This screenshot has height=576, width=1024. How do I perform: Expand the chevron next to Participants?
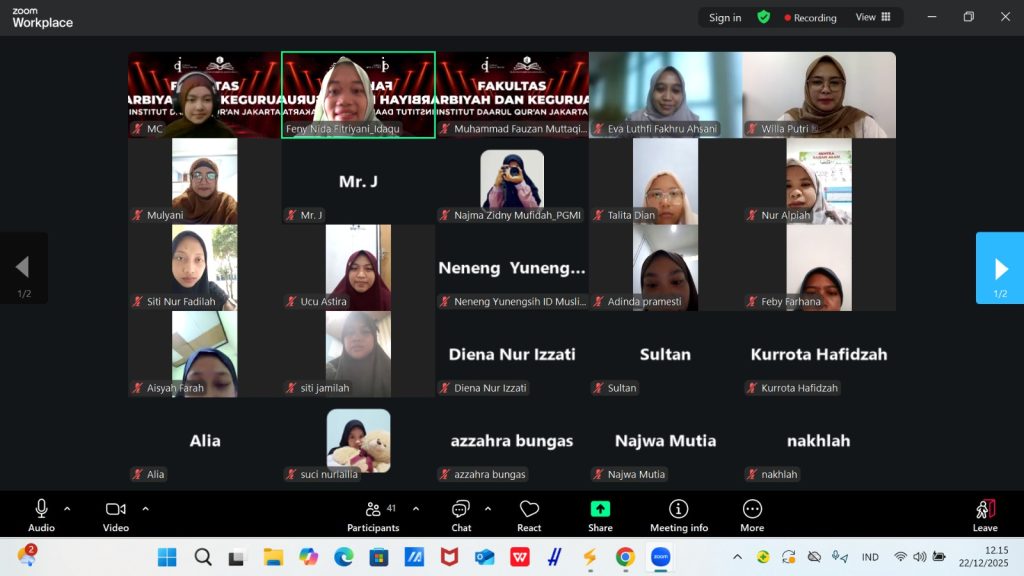point(416,508)
